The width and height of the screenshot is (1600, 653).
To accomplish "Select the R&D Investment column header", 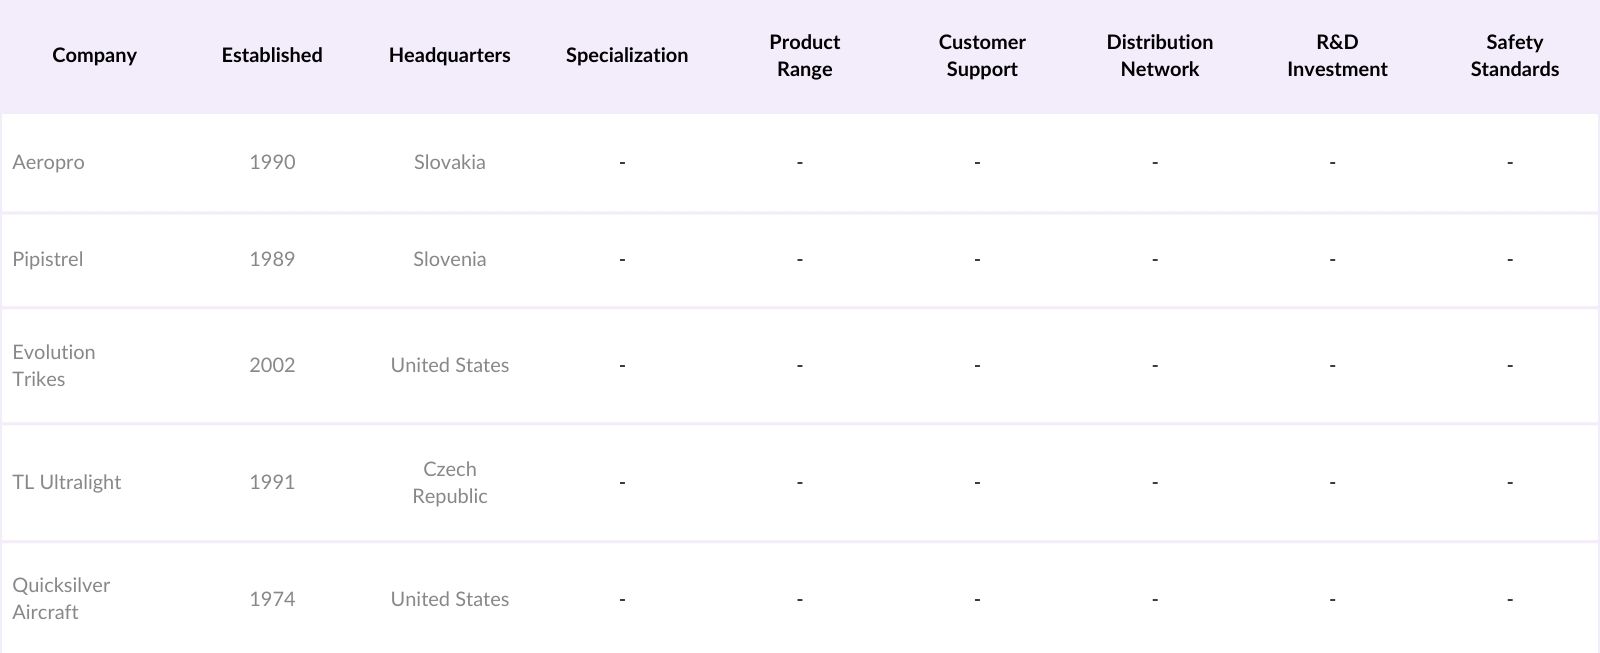I will pos(1337,55).
